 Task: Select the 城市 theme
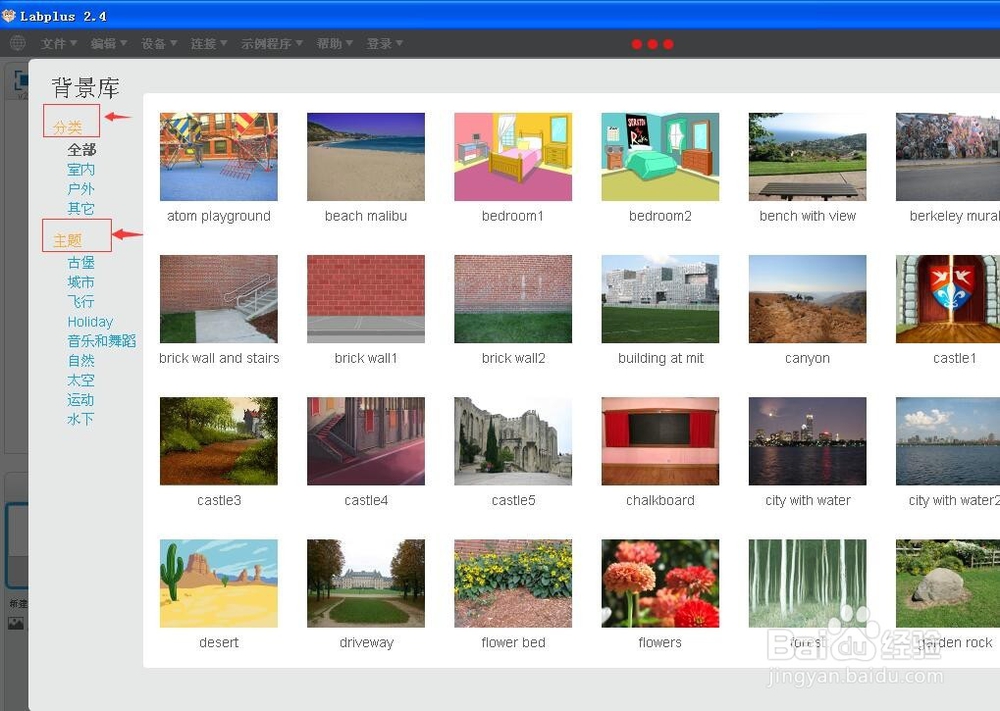click(81, 282)
